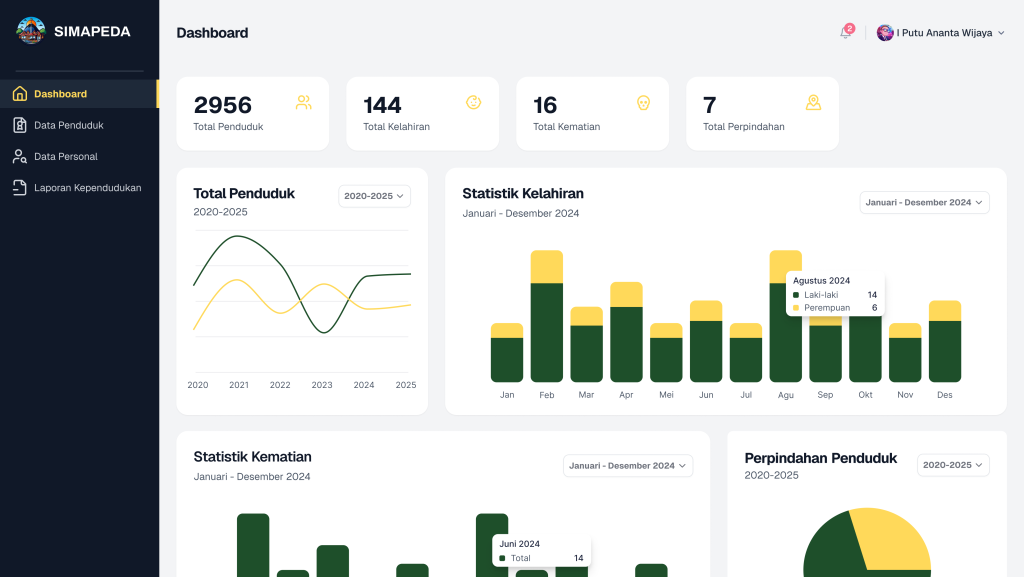1024x577 pixels.
Task: Open Statistik Kematian period dropdown
Action: 628,465
